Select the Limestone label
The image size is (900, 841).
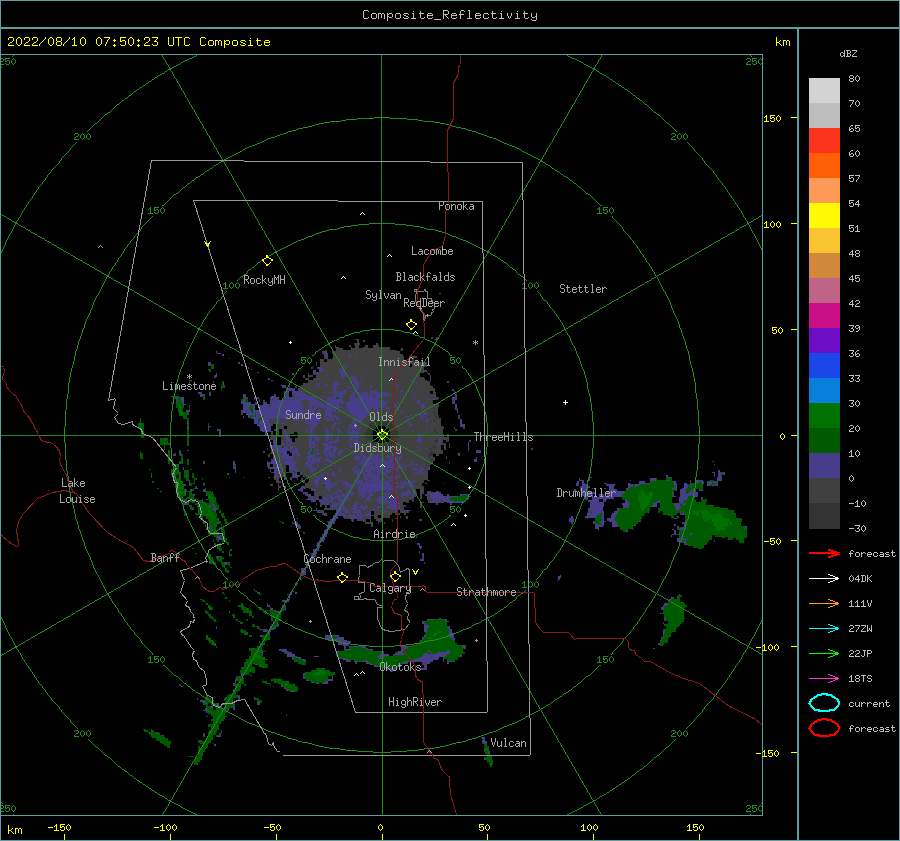(x=189, y=386)
